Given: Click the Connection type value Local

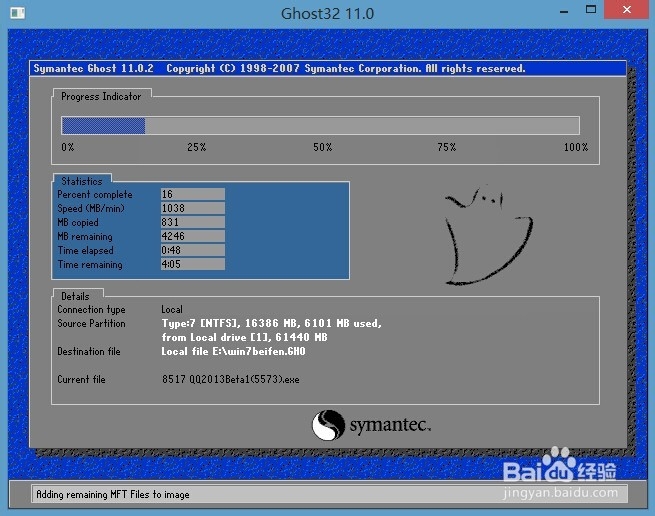Looking at the screenshot, I should tap(172, 310).
